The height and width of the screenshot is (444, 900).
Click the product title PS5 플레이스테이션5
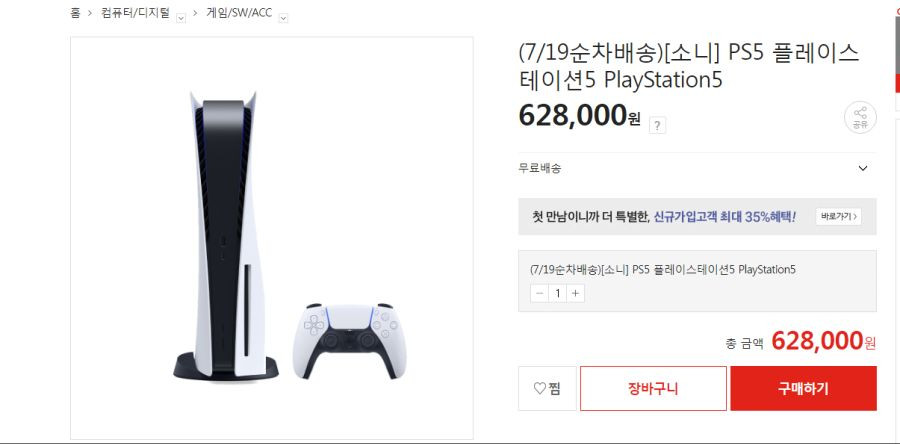click(689, 66)
